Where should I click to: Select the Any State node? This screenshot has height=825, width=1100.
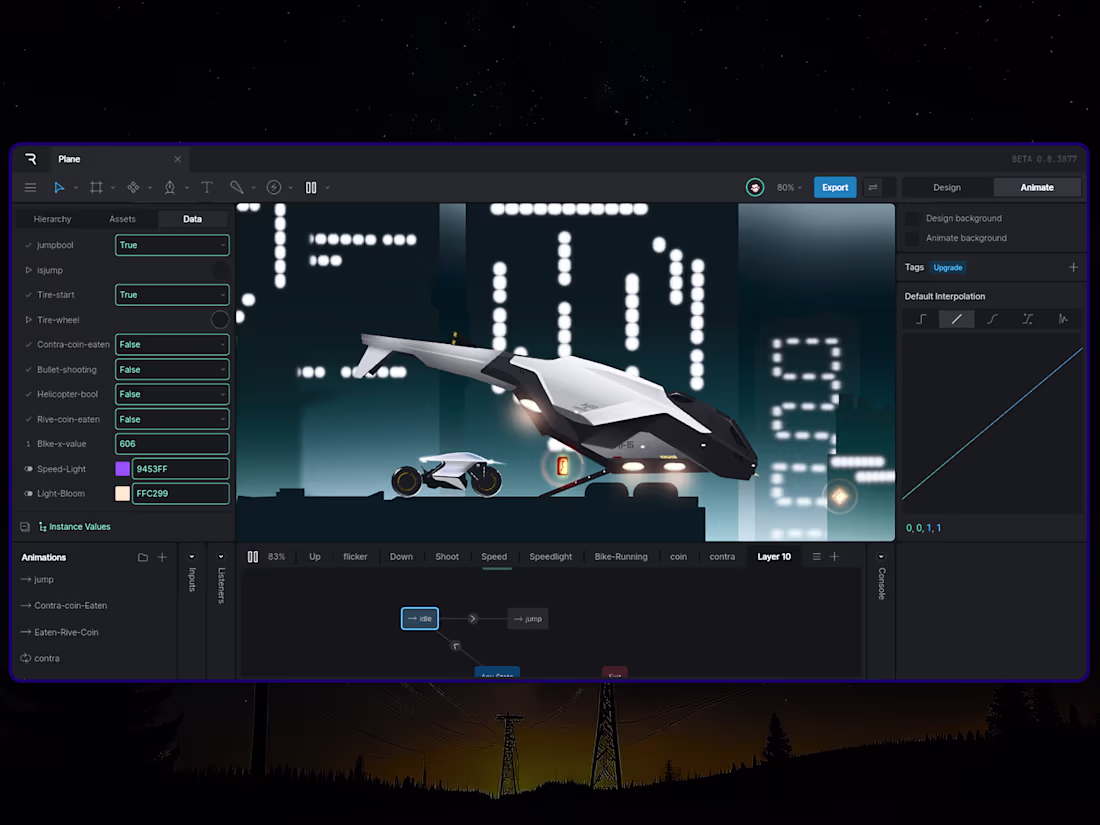[x=497, y=673]
